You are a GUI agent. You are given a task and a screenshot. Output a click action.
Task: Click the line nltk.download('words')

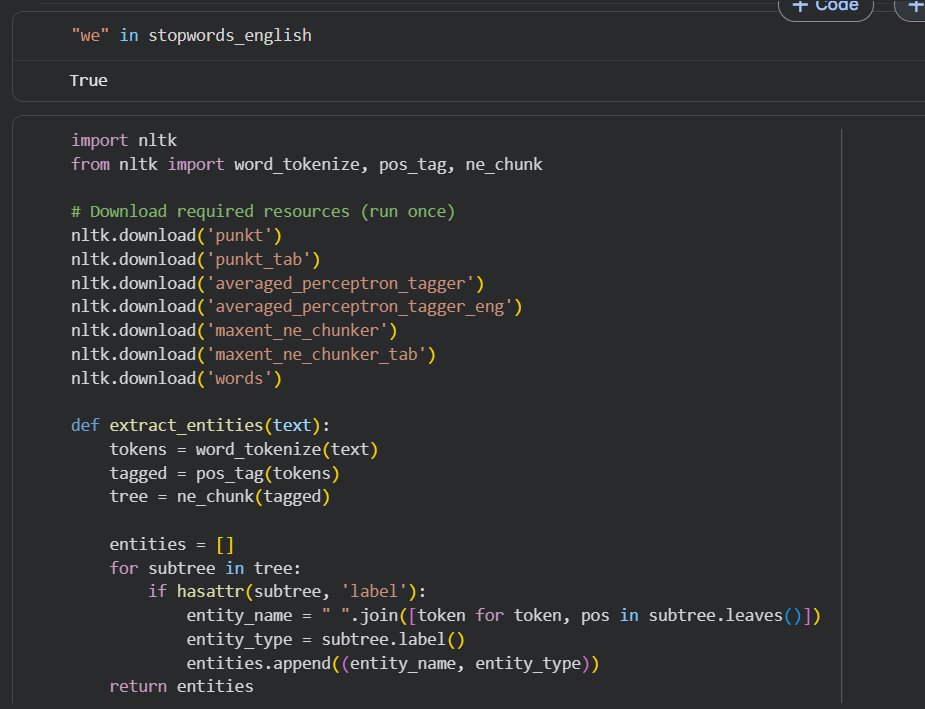click(176, 378)
